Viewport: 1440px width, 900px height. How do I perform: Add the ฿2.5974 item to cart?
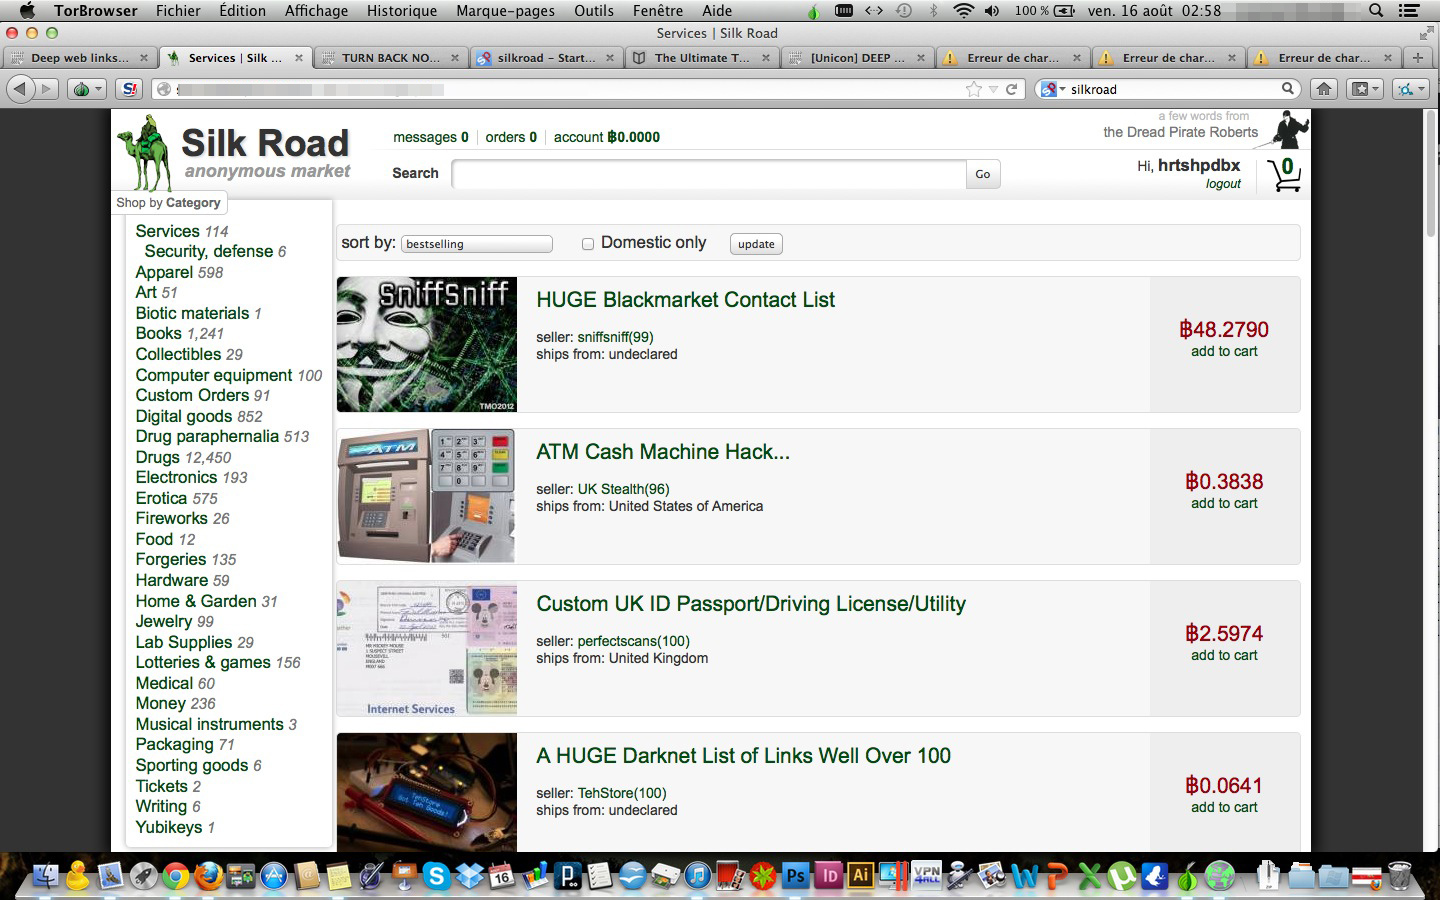pyautogui.click(x=1224, y=655)
